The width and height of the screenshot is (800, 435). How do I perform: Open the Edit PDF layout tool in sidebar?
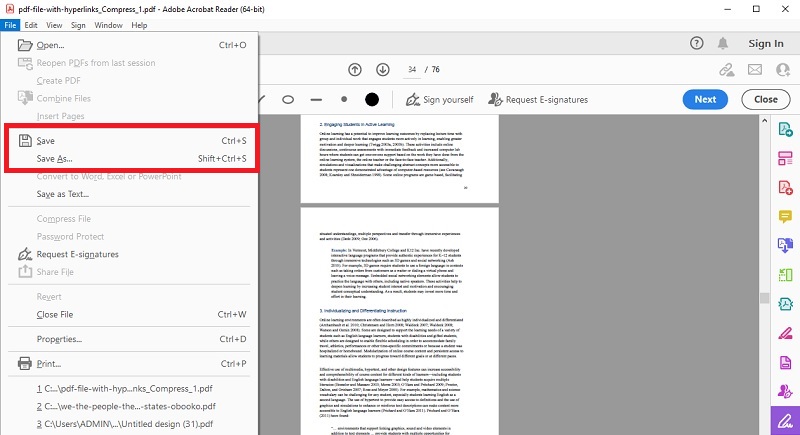(785, 158)
